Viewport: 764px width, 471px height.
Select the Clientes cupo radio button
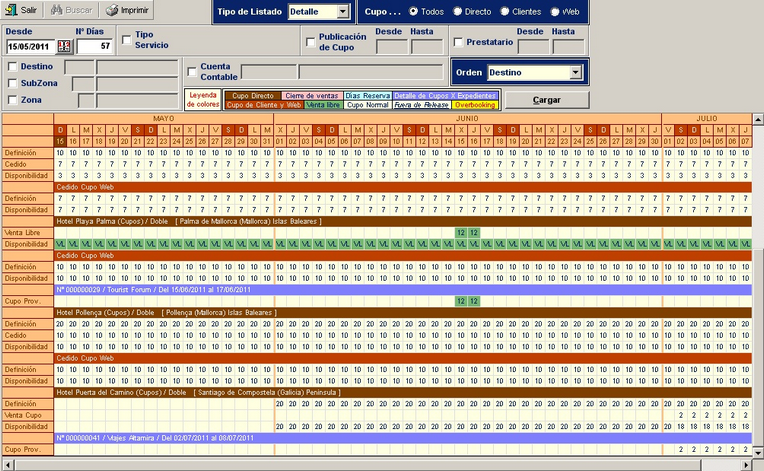(x=505, y=11)
